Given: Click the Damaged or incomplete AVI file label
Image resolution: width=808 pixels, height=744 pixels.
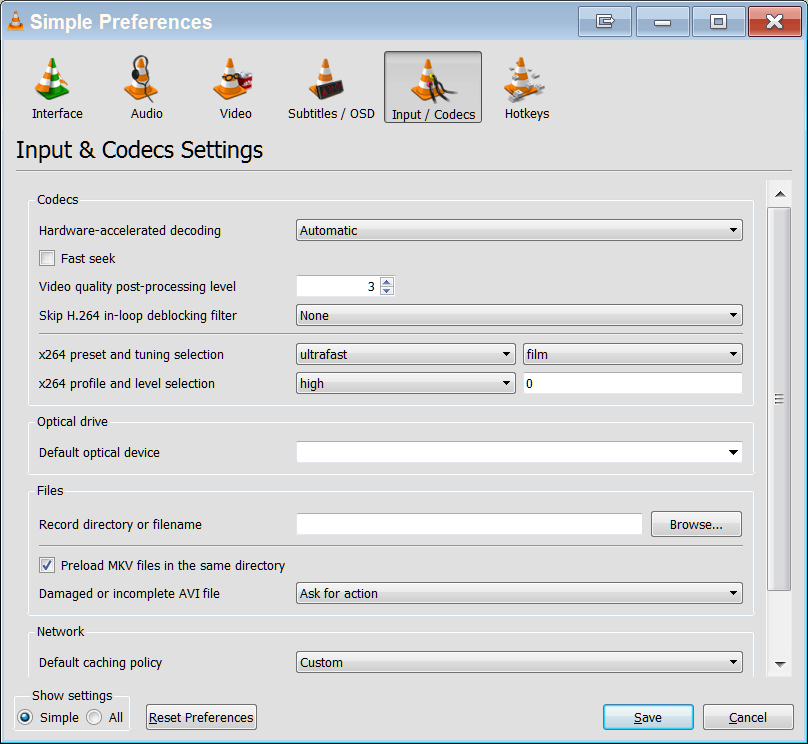Looking at the screenshot, I should (x=129, y=594).
